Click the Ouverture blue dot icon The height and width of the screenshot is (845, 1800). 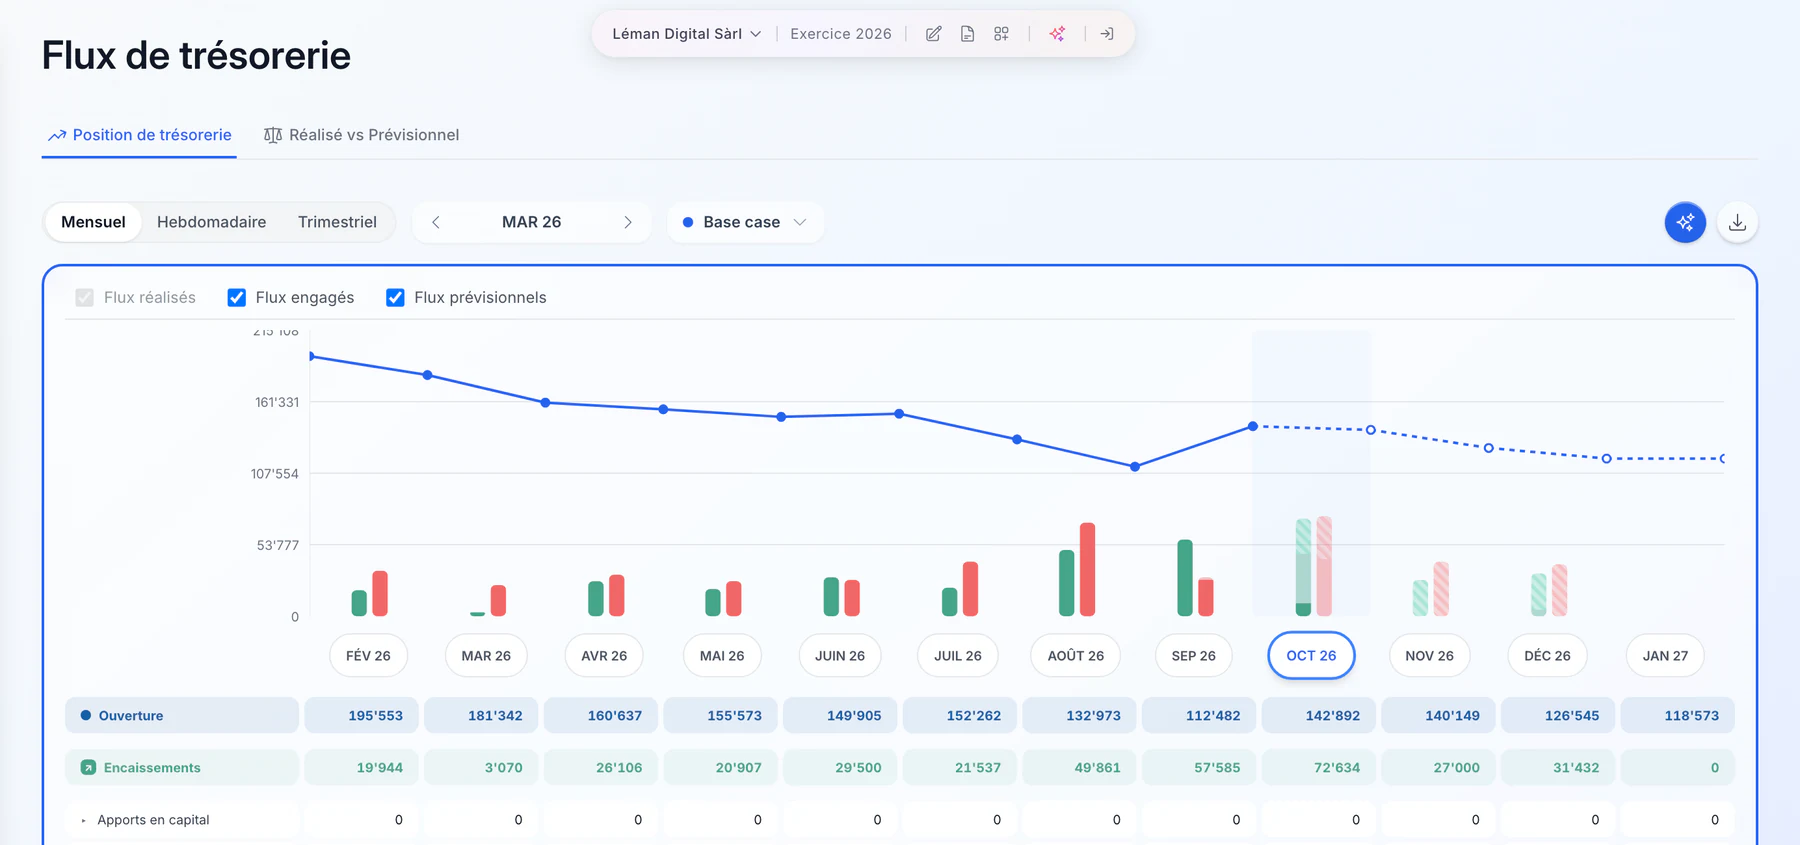click(x=86, y=716)
